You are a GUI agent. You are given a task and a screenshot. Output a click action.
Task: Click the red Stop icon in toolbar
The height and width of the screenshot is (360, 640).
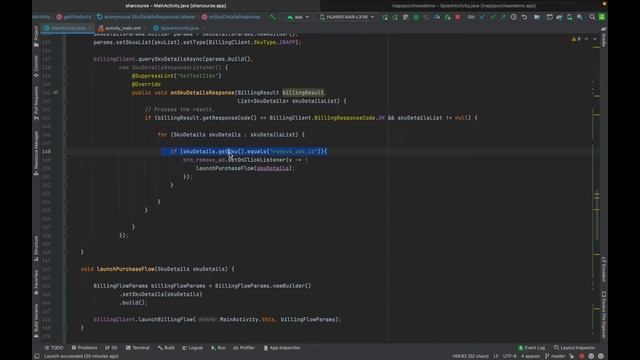click(x=458, y=17)
